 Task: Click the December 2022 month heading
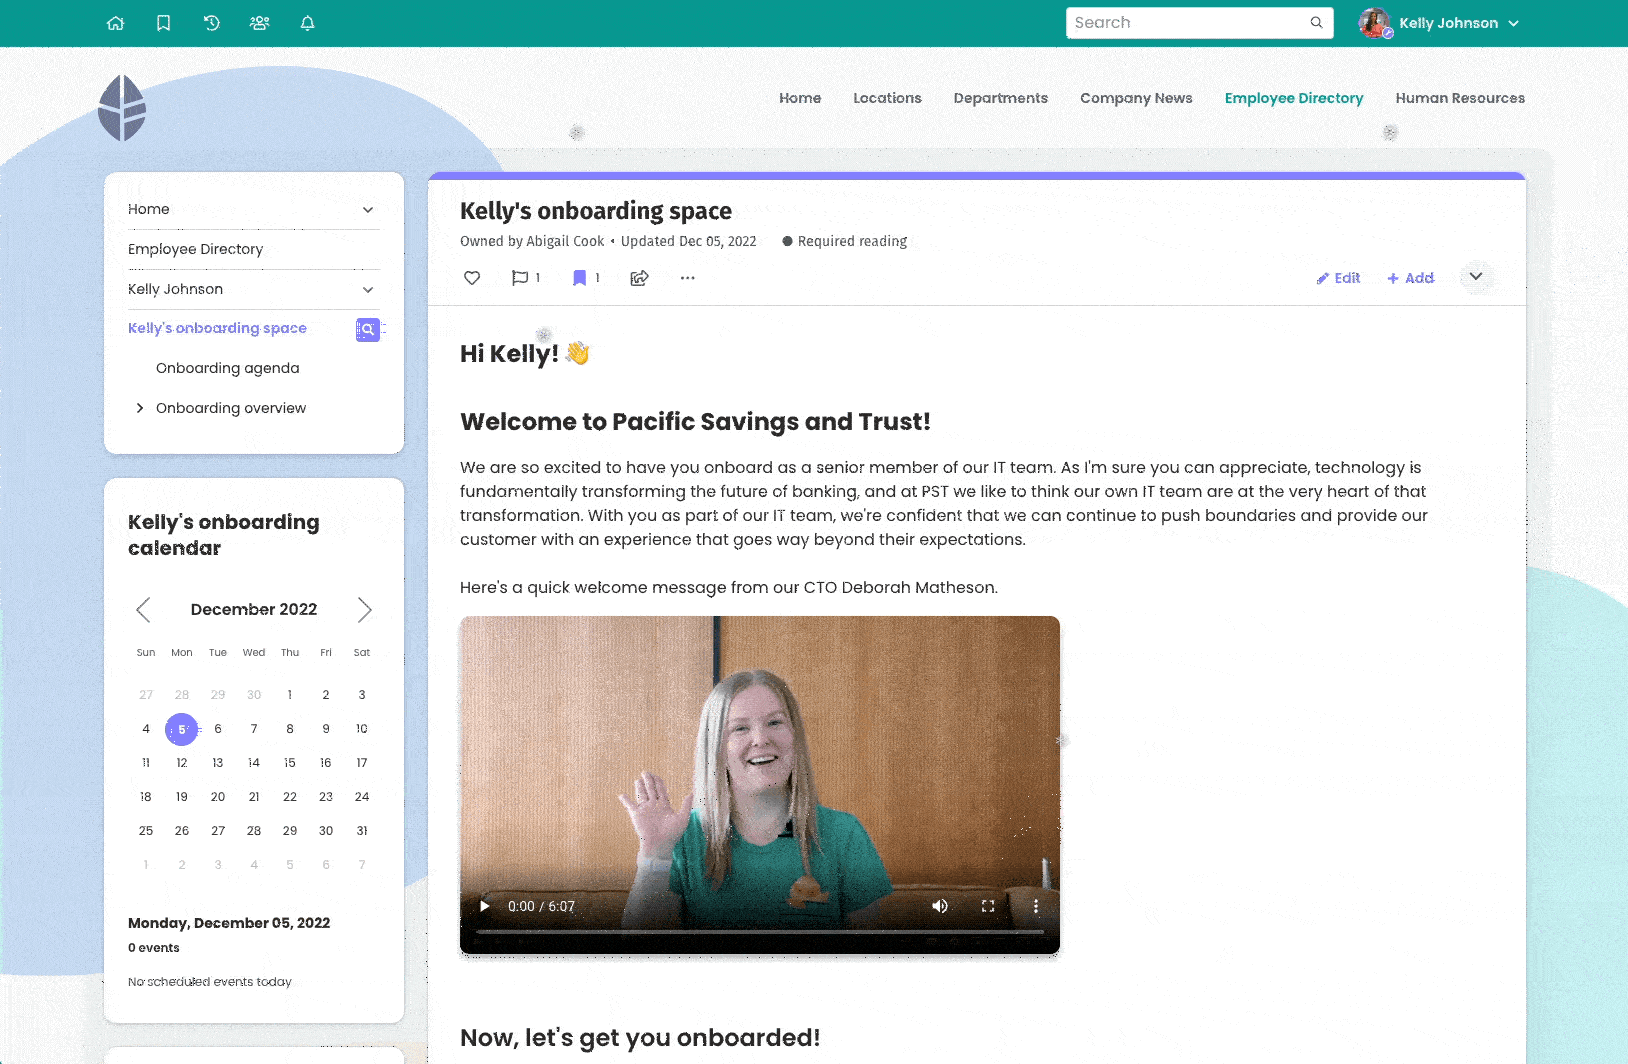pos(254,609)
